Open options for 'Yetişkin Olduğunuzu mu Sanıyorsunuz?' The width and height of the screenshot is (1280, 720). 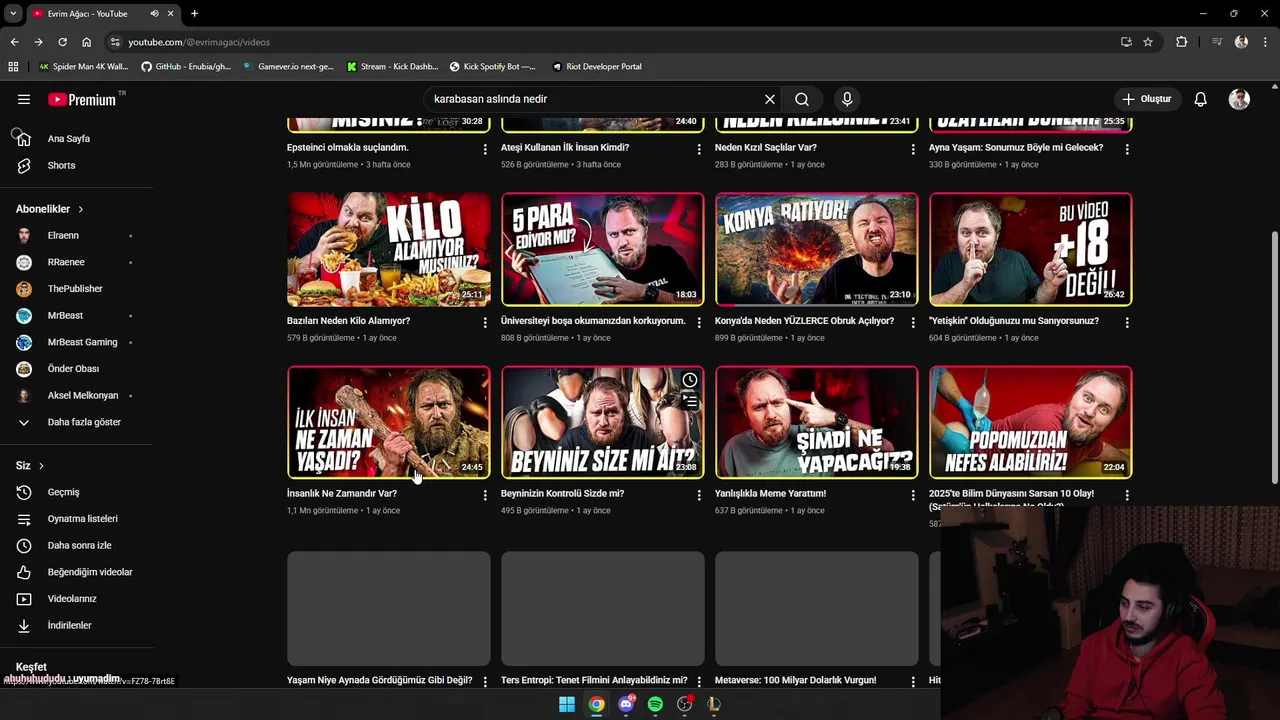[x=1127, y=323]
